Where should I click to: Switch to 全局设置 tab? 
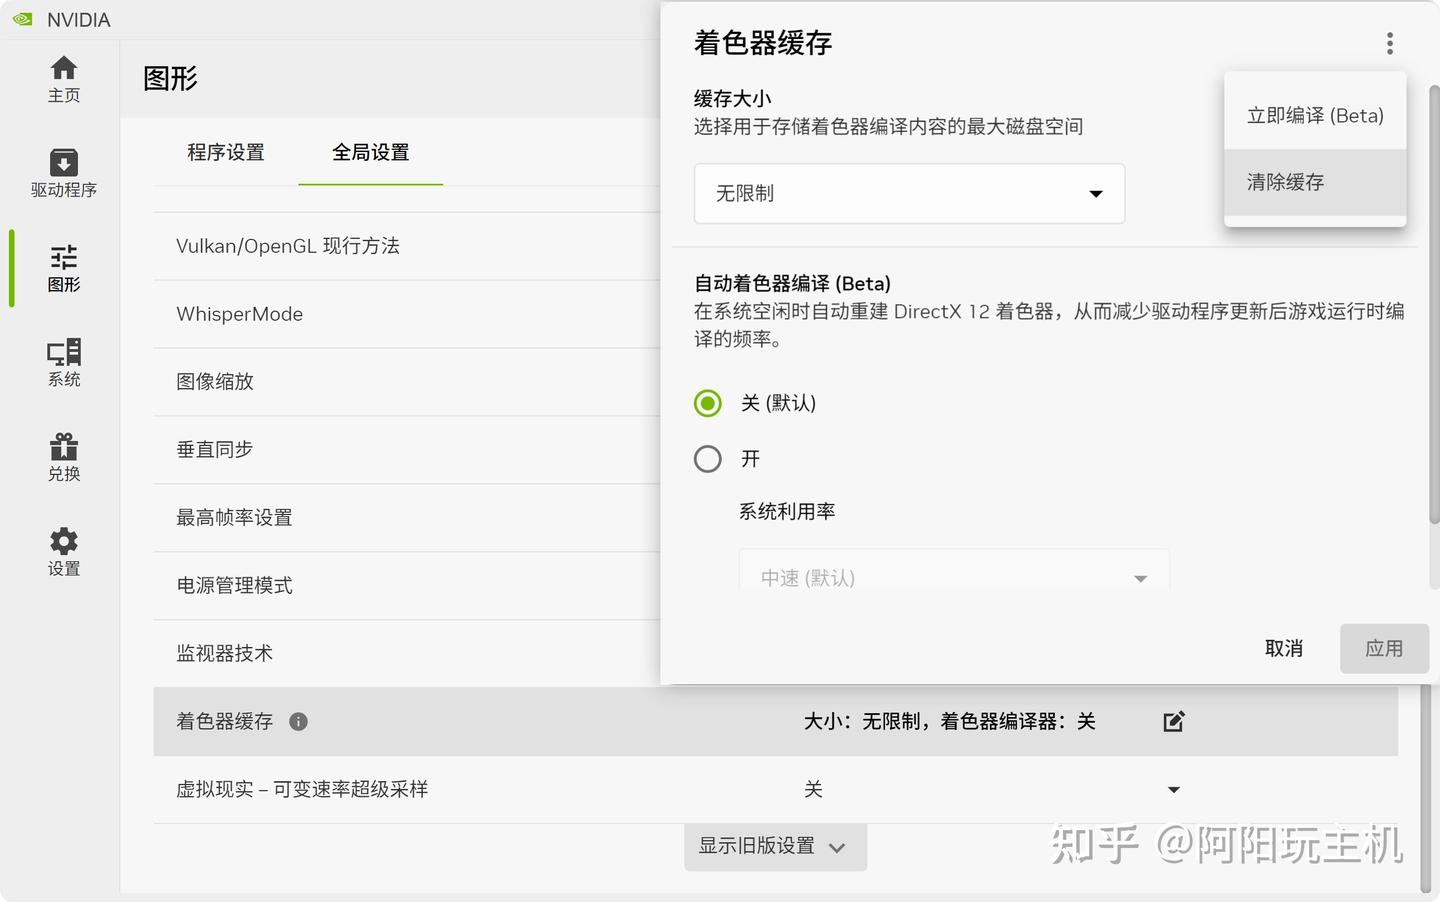point(371,152)
